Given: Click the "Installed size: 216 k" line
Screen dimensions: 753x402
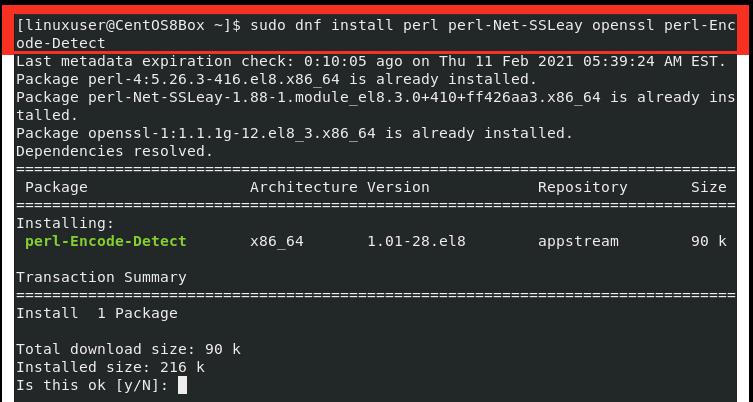Looking at the screenshot, I should (110, 367).
